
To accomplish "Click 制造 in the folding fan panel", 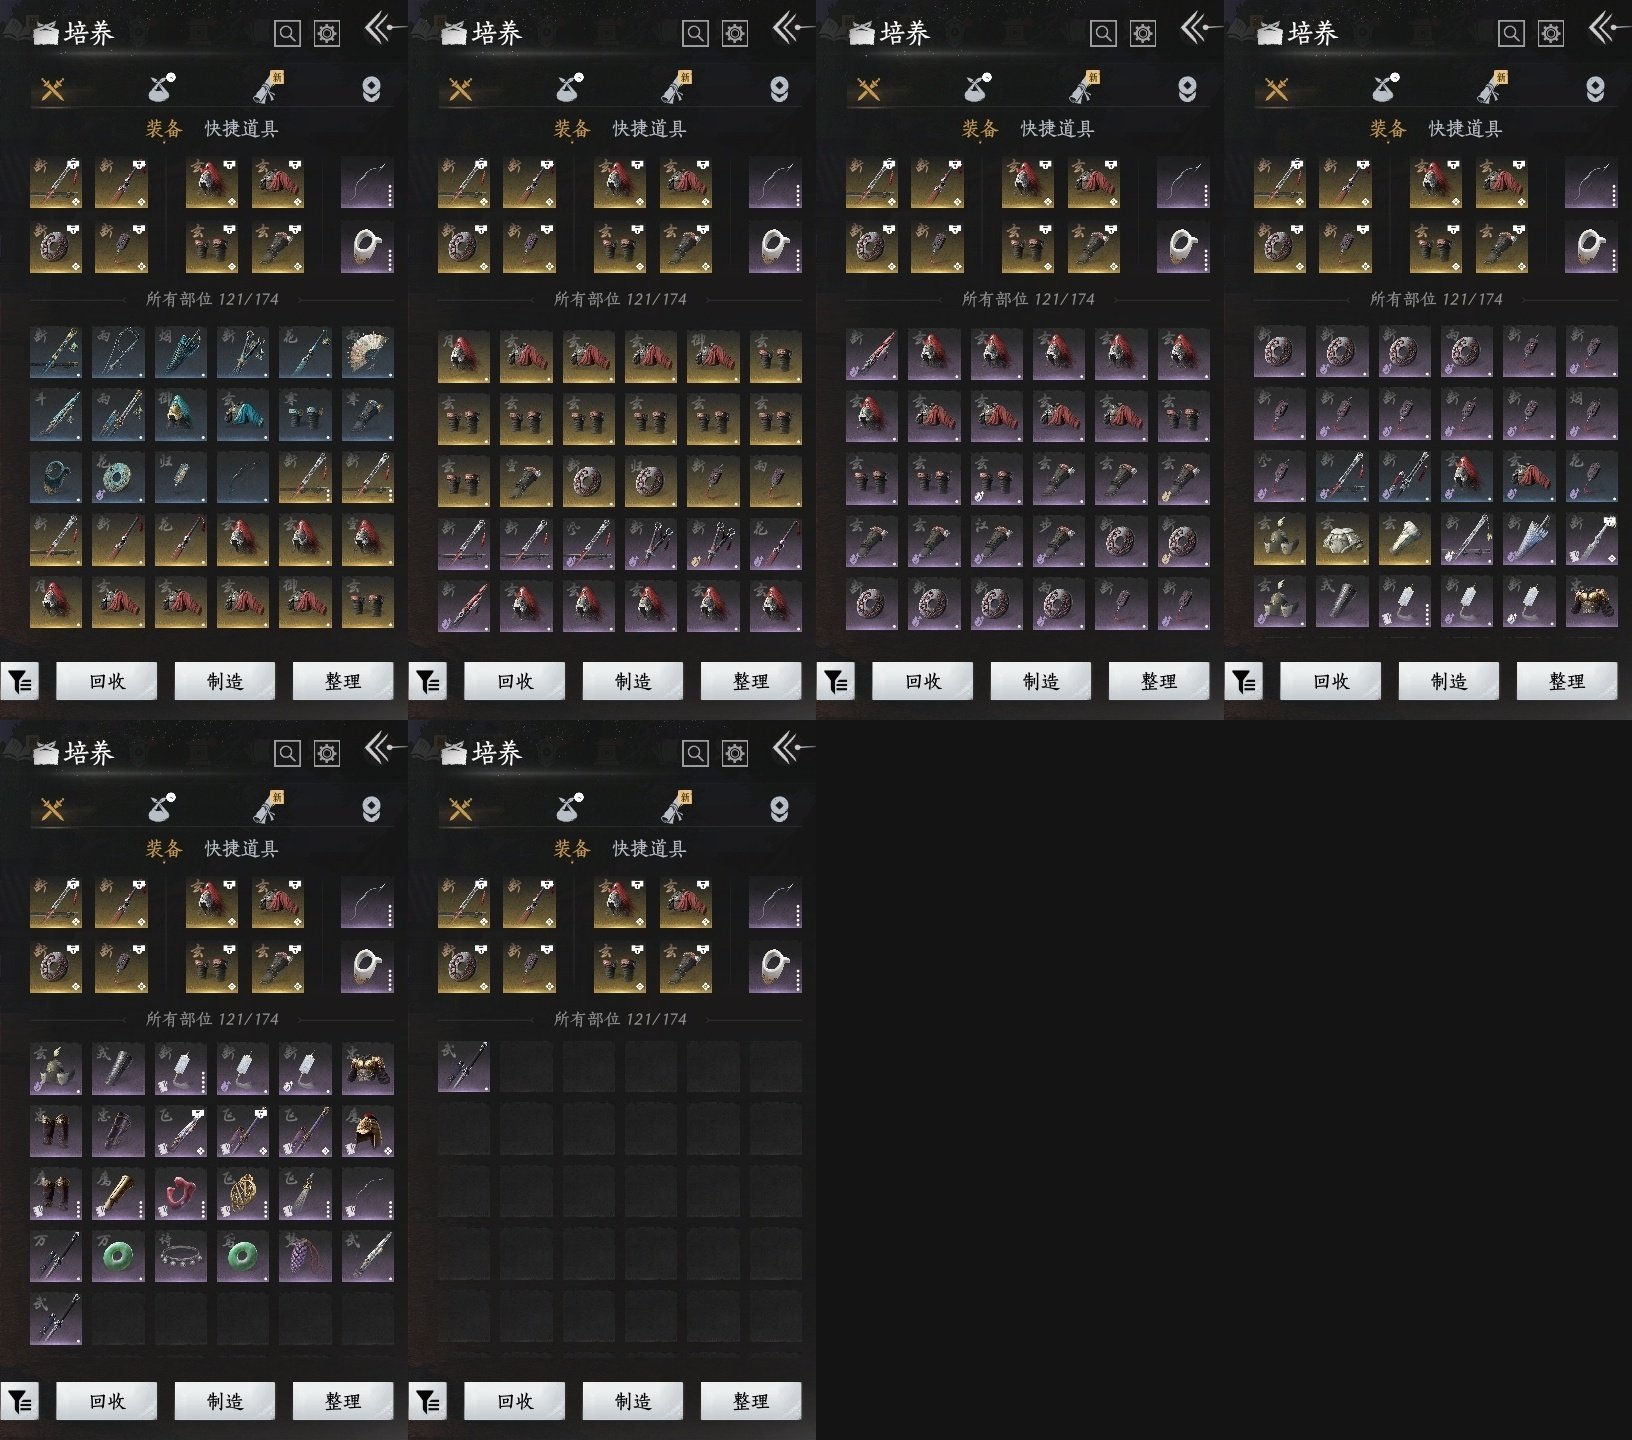I will [225, 681].
